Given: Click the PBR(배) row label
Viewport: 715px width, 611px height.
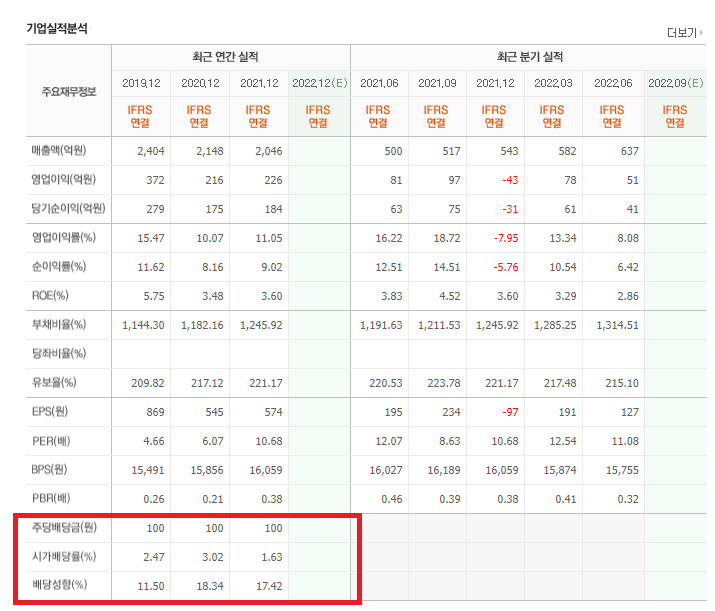Looking at the screenshot, I should (x=51, y=498).
